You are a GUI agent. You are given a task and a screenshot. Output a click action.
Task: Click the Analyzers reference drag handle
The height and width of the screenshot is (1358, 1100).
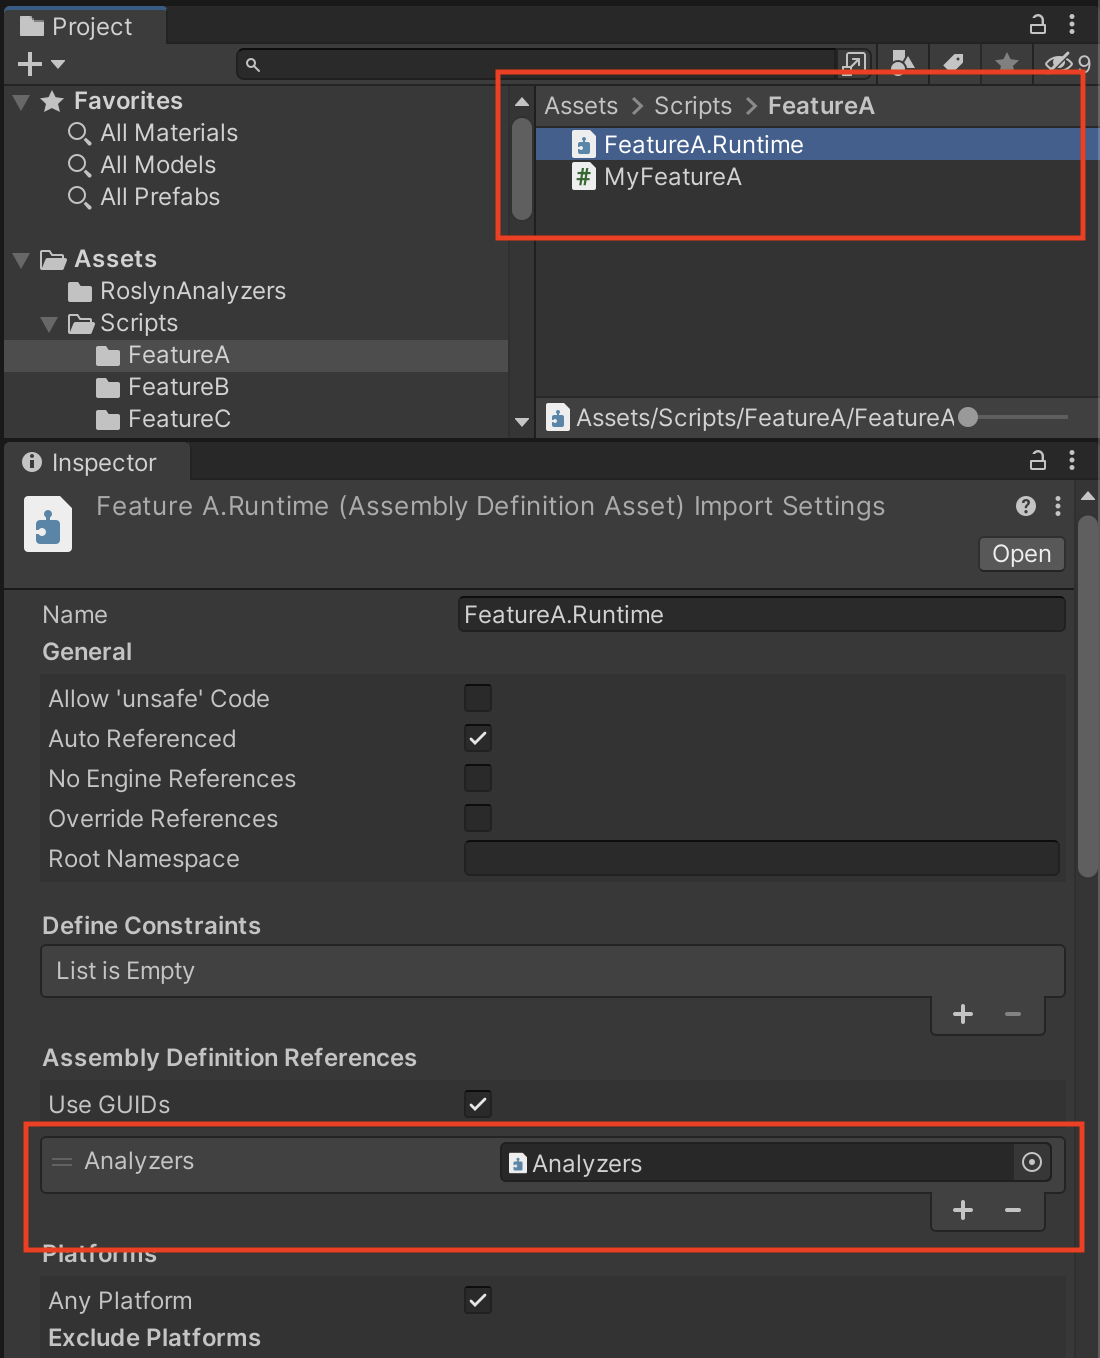pos(62,1162)
